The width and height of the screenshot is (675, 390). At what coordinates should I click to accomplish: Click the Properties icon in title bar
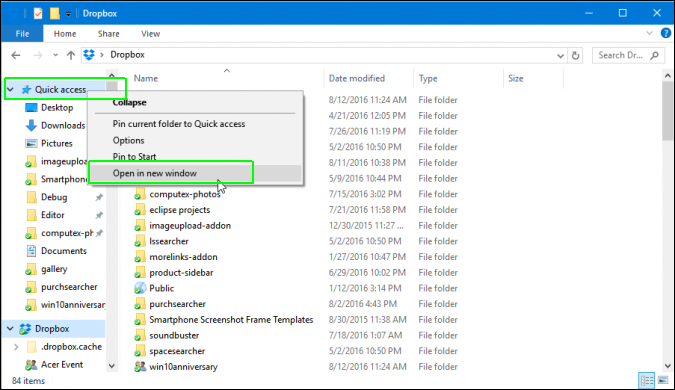click(38, 13)
